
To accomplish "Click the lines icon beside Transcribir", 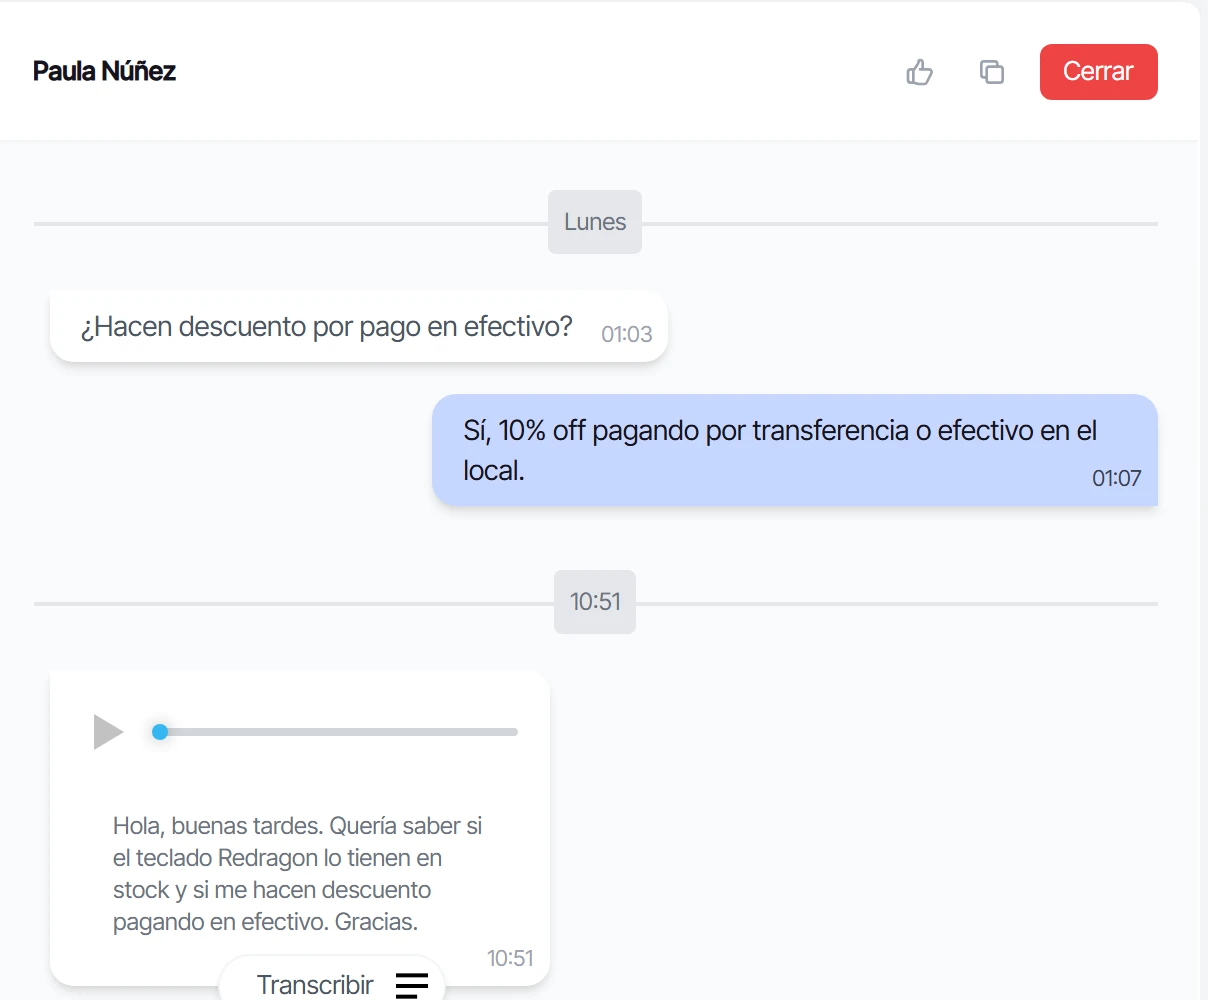I will tap(412, 985).
